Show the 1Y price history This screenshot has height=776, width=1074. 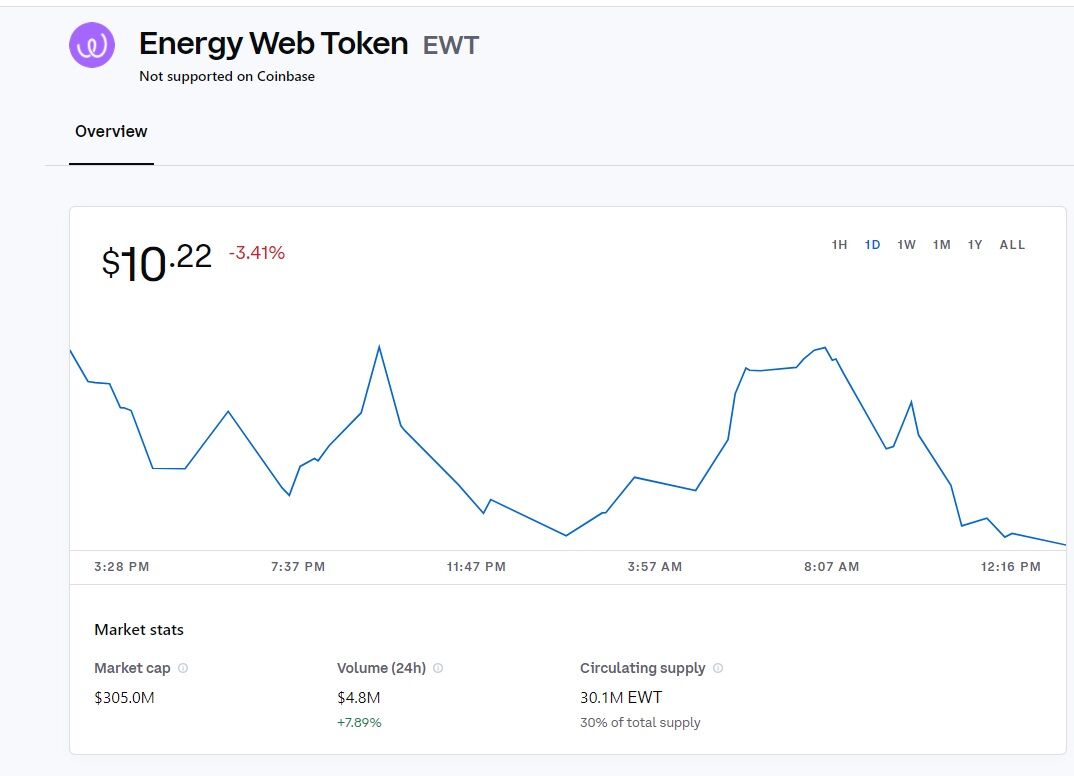(975, 245)
